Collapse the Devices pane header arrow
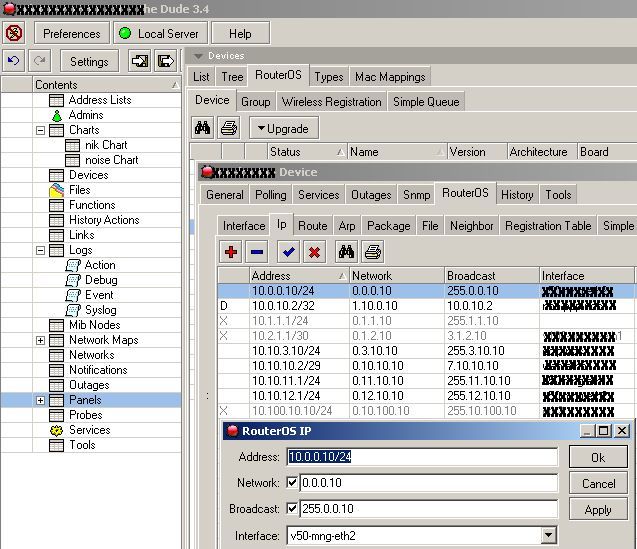 click(198, 56)
